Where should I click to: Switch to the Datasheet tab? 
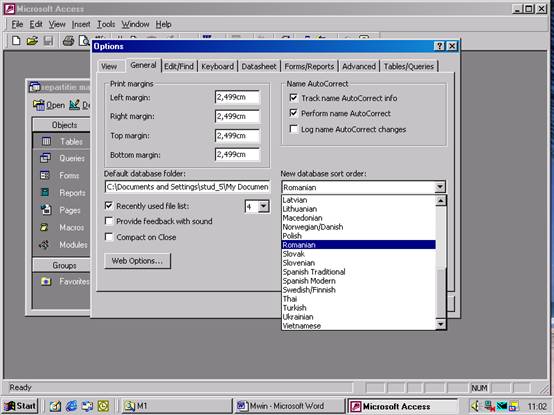pos(259,66)
